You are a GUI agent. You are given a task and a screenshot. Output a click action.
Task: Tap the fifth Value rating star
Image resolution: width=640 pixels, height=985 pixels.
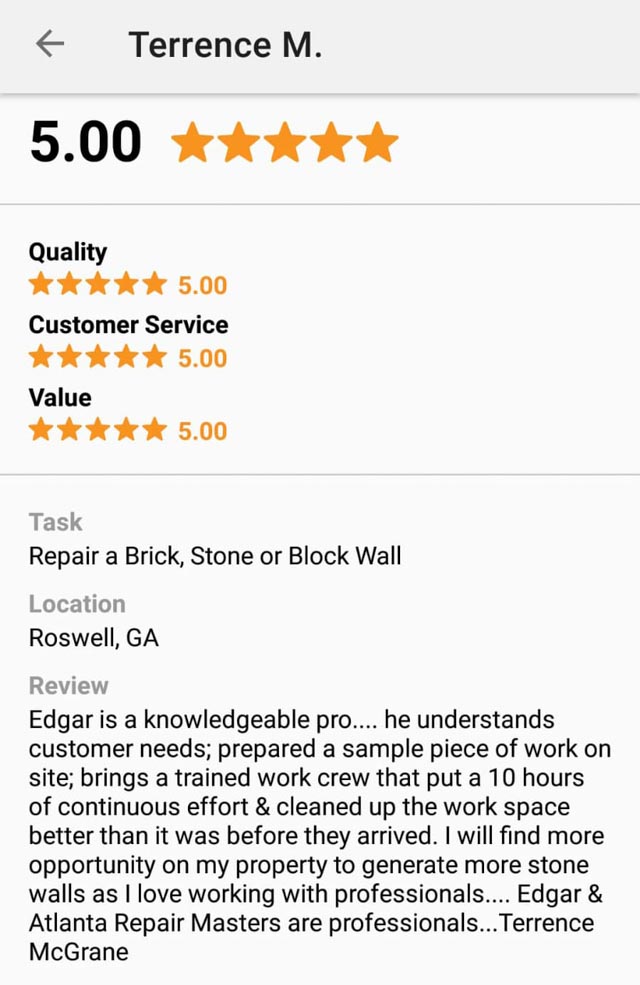[x=154, y=430]
